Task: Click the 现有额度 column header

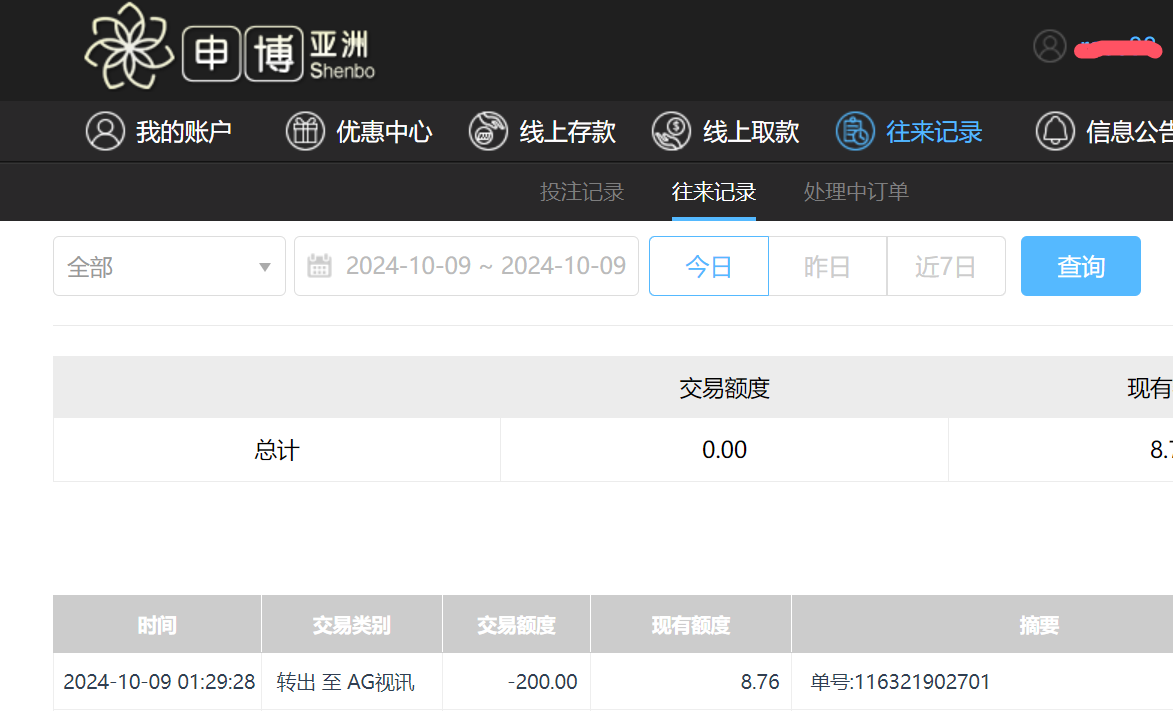Action: click(x=690, y=623)
